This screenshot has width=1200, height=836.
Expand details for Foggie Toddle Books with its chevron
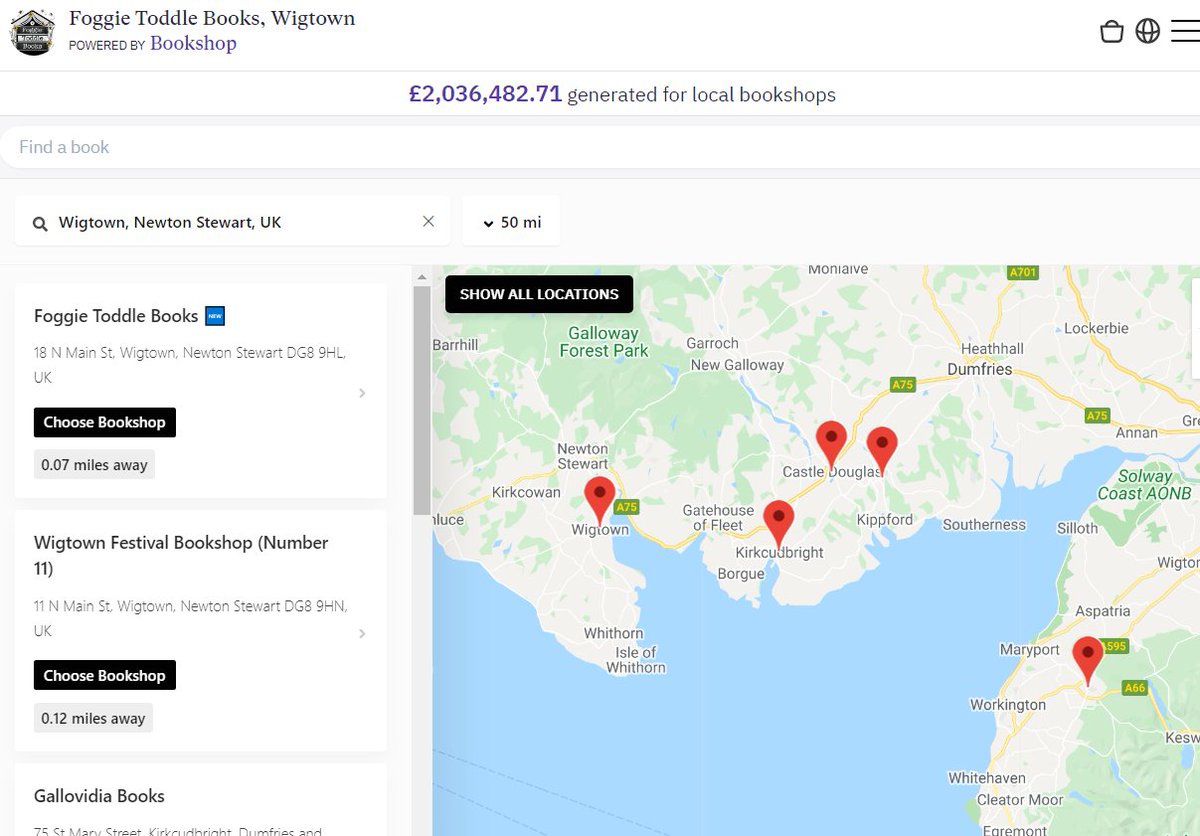point(362,393)
